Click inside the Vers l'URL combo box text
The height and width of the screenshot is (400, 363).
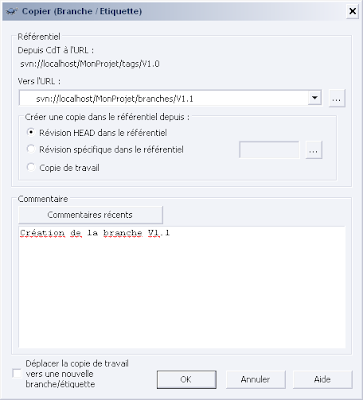163,98
